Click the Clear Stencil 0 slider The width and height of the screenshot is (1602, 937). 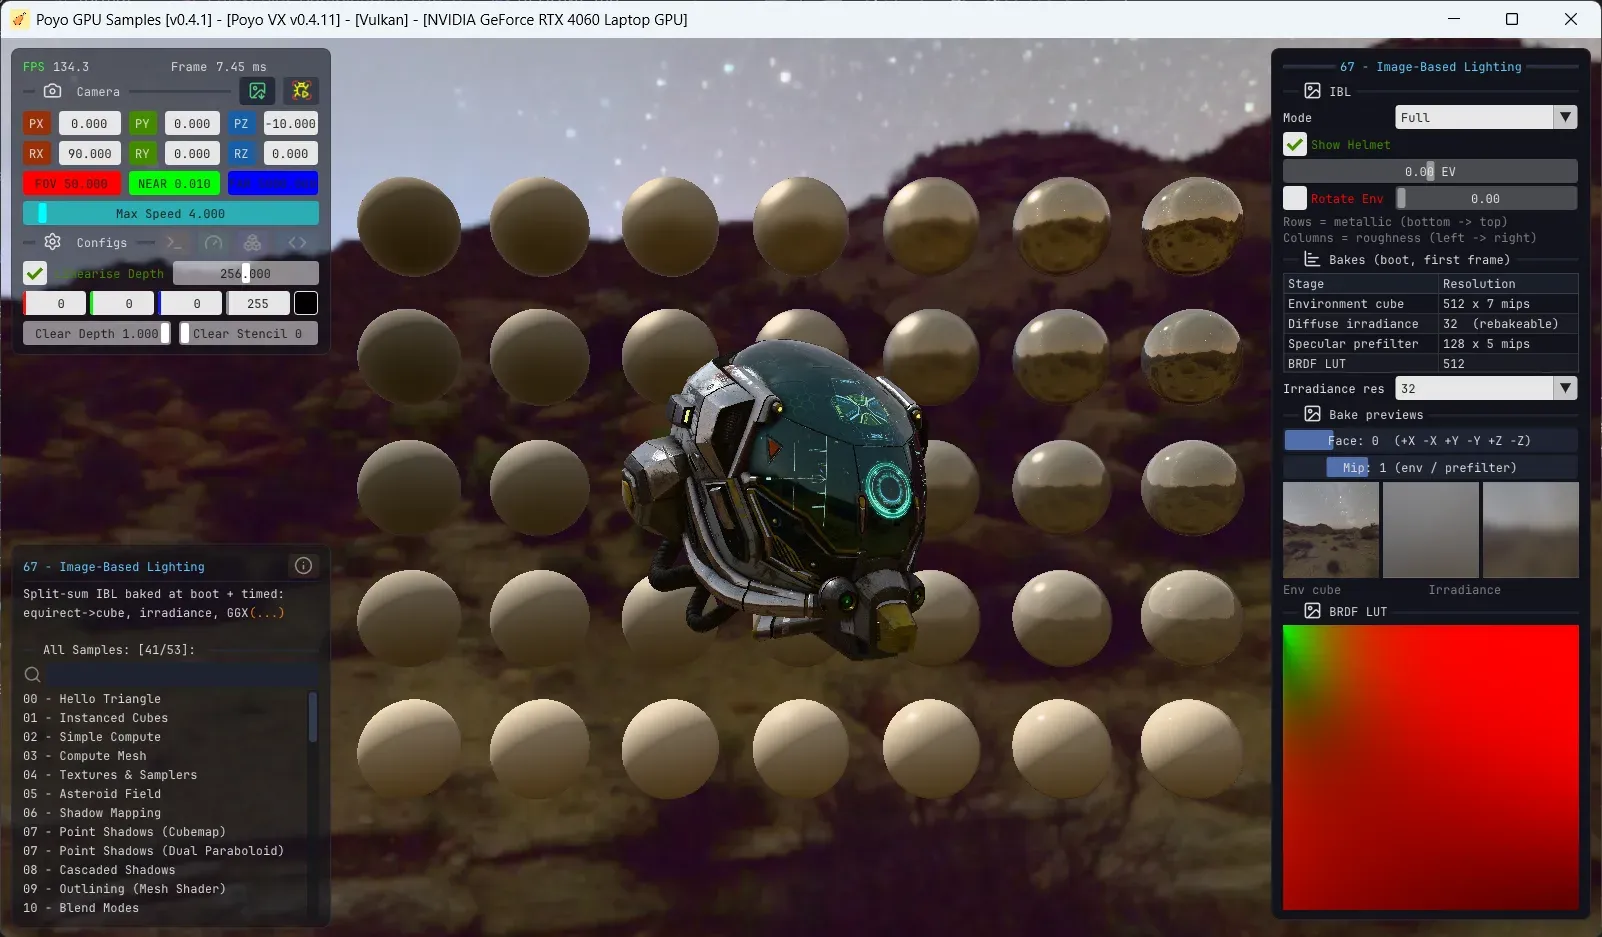249,333
